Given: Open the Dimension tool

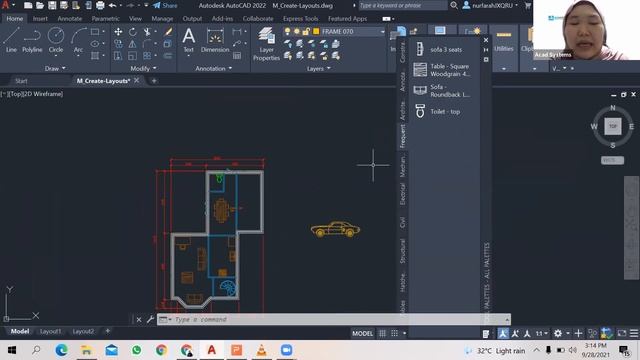Looking at the screenshot, I should coord(215,40).
